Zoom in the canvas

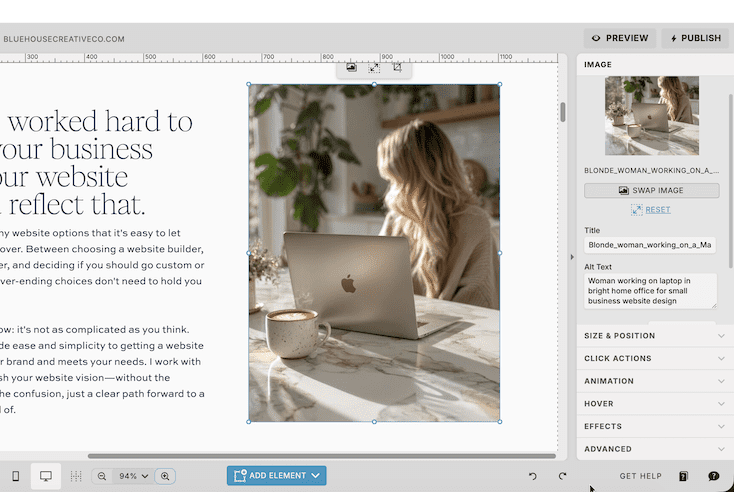(x=165, y=476)
